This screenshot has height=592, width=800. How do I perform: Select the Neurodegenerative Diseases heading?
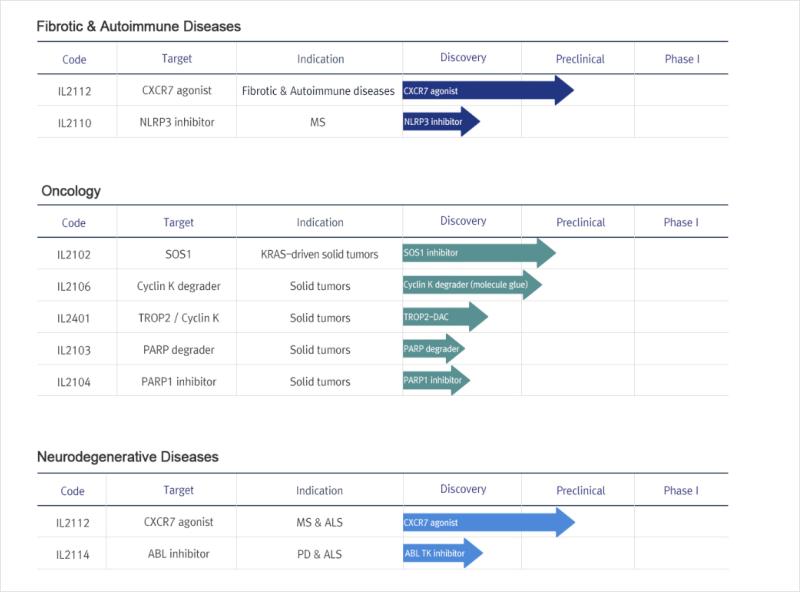(x=127, y=457)
